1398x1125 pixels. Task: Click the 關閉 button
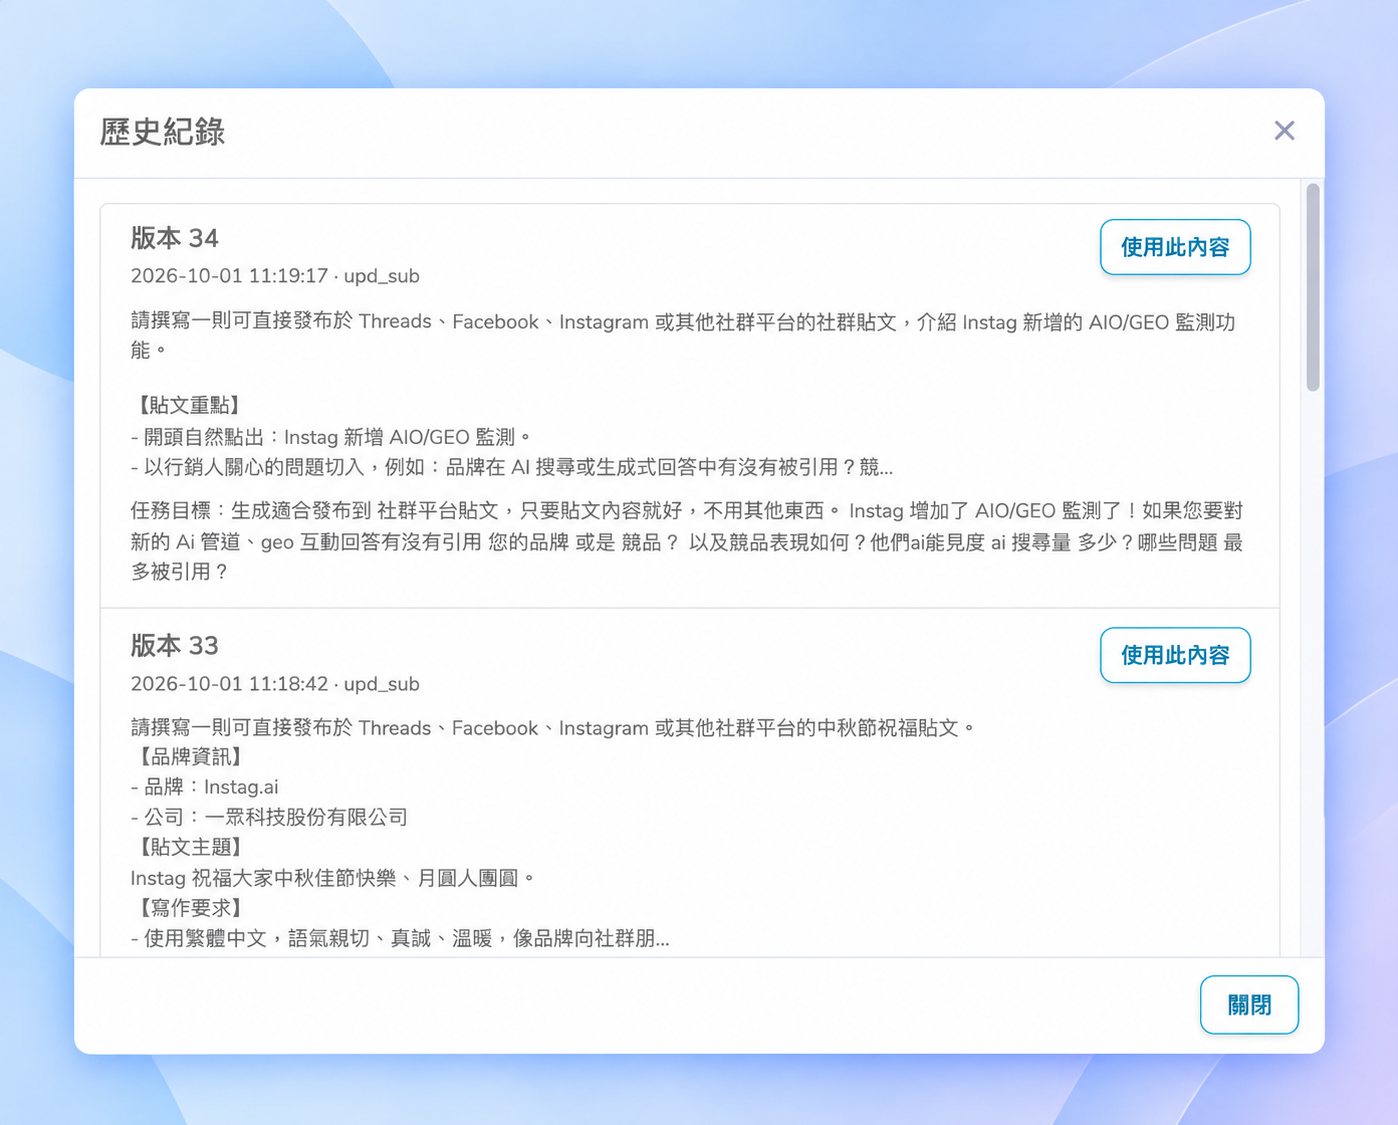click(x=1249, y=1005)
